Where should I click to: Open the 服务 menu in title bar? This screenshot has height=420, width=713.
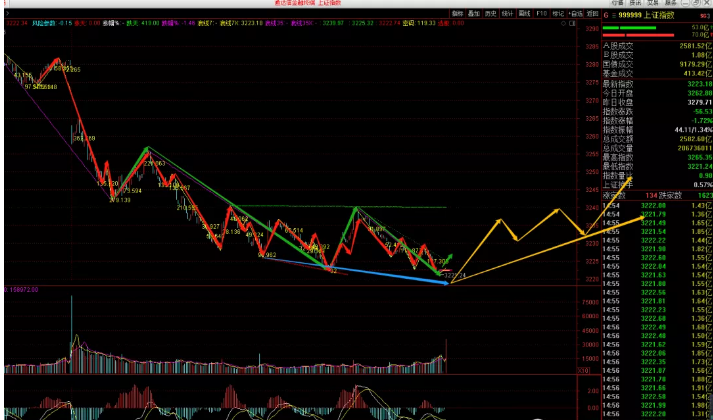pyautogui.click(x=670, y=3)
